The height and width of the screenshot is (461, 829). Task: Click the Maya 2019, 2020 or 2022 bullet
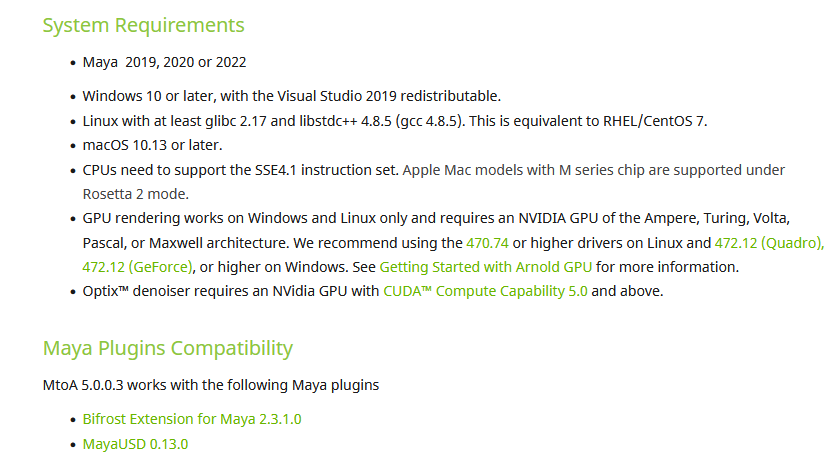pyautogui.click(x=164, y=62)
